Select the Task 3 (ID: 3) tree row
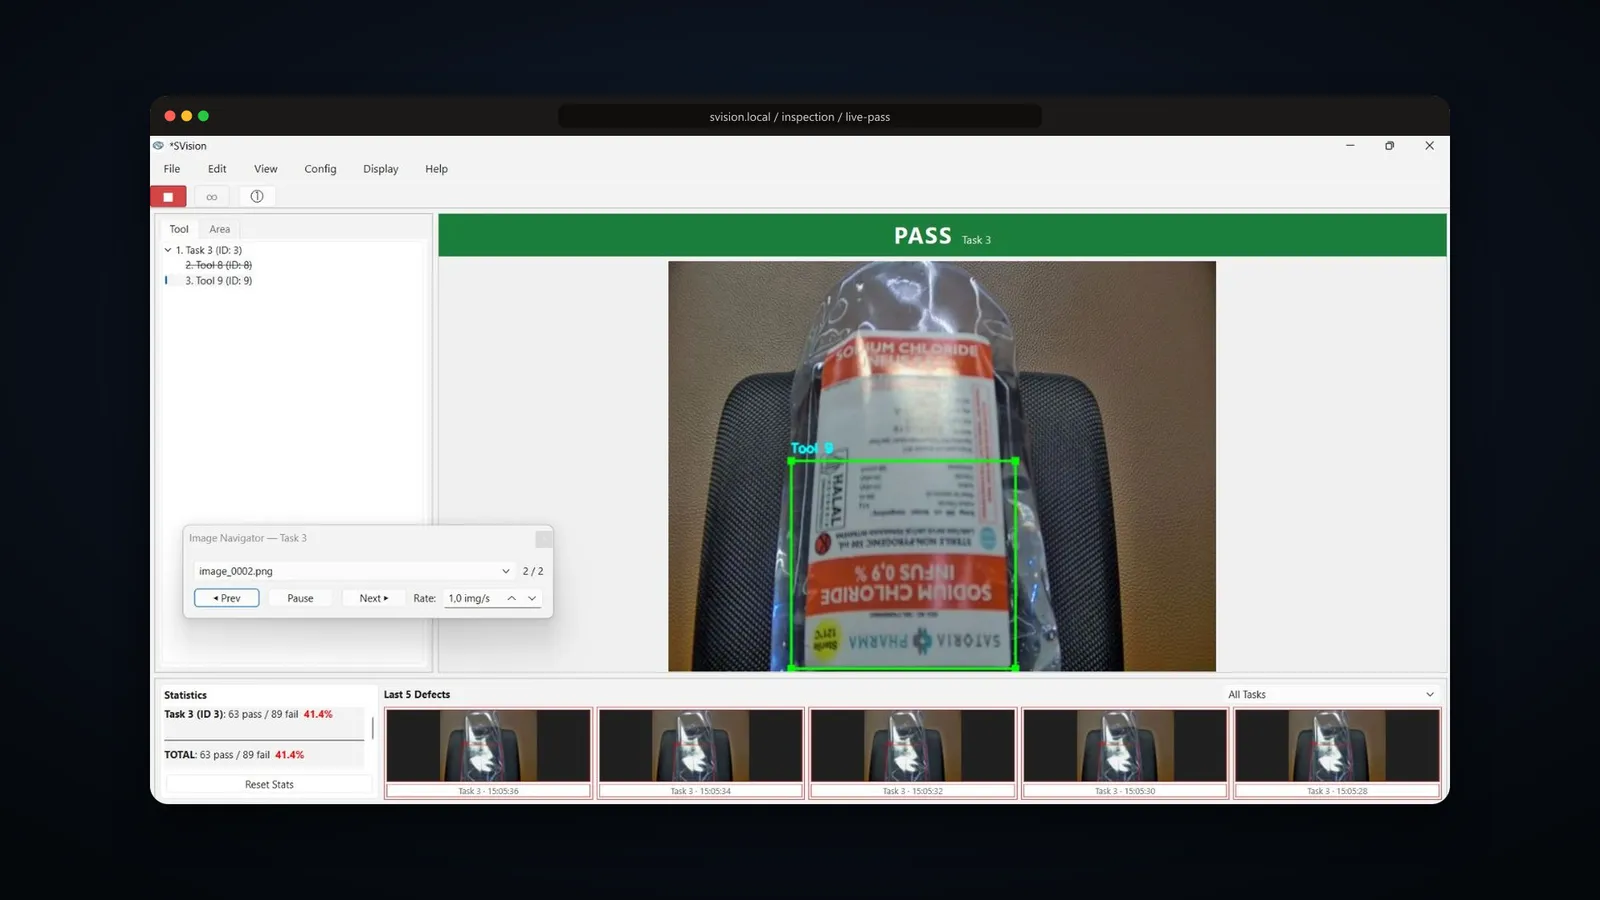This screenshot has width=1600, height=900. click(x=208, y=250)
